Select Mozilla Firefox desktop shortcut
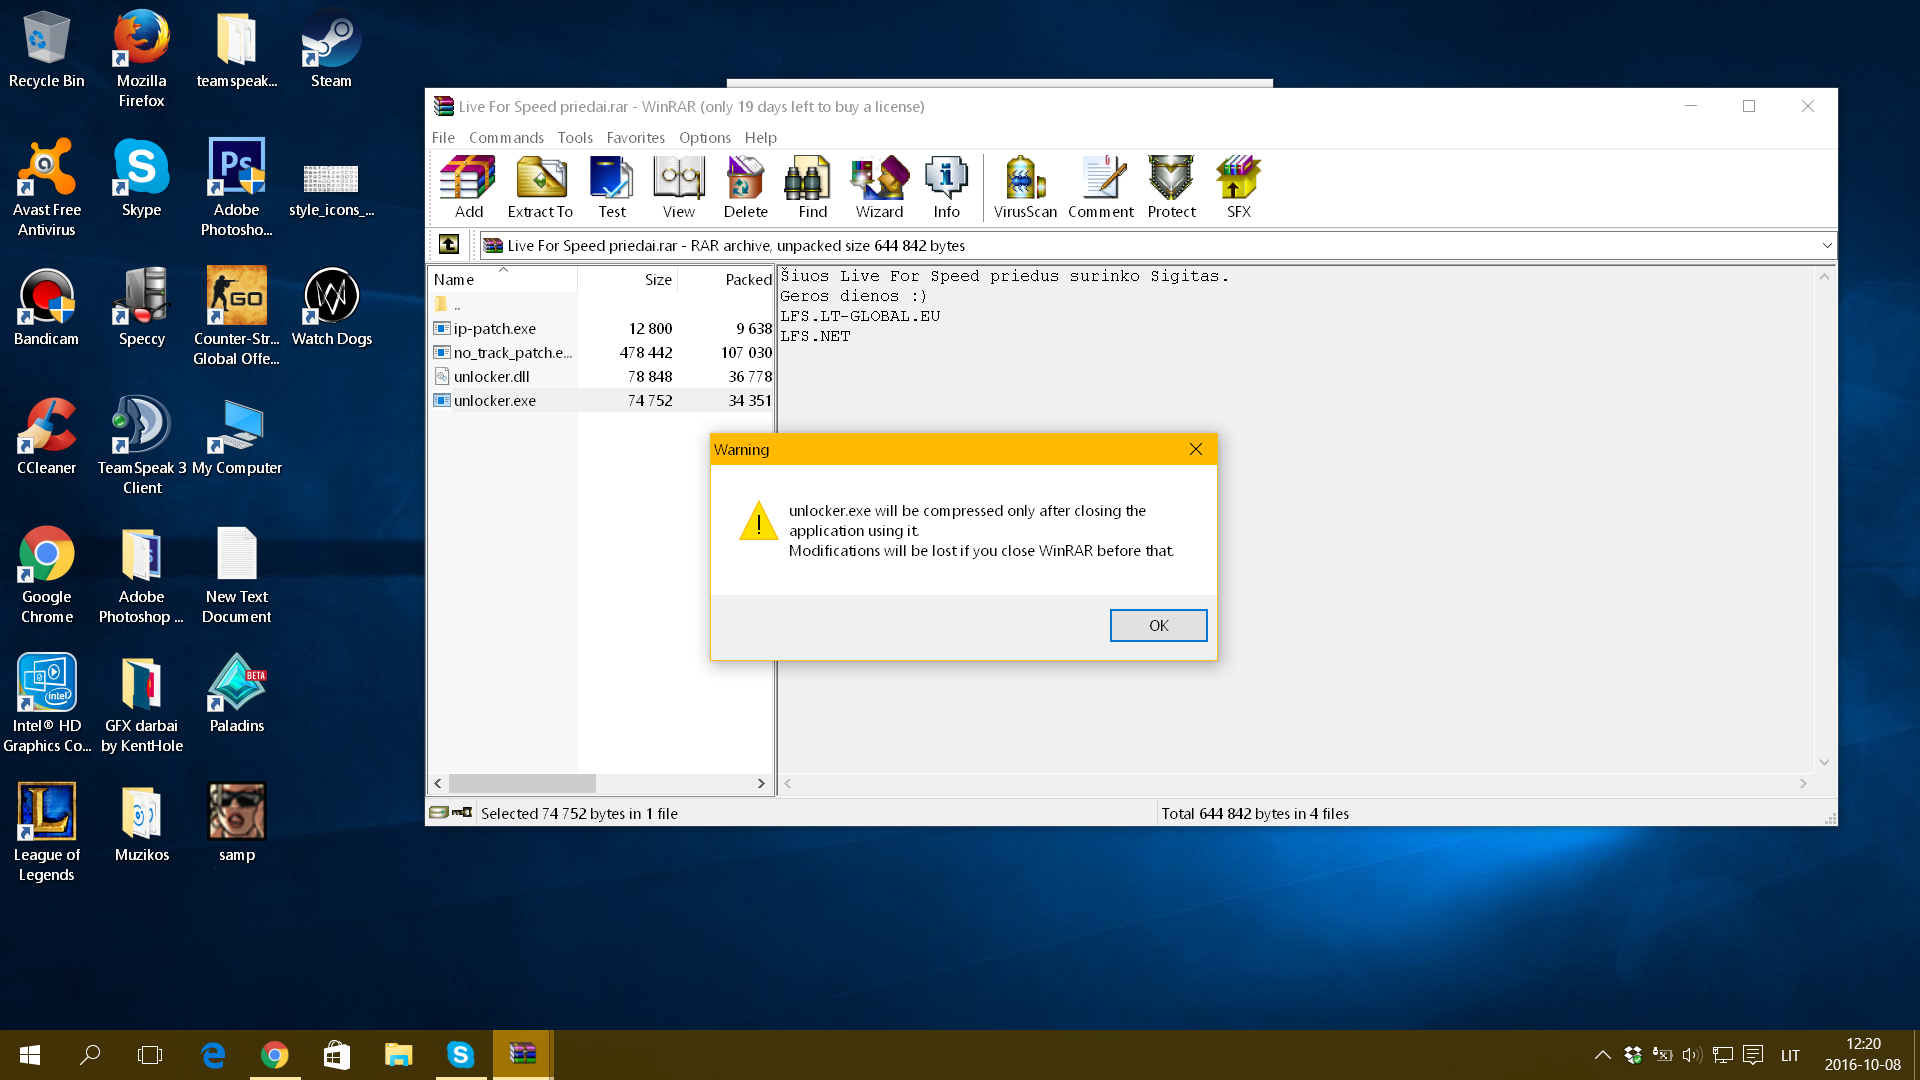The height and width of the screenshot is (1080, 1920). [141, 58]
